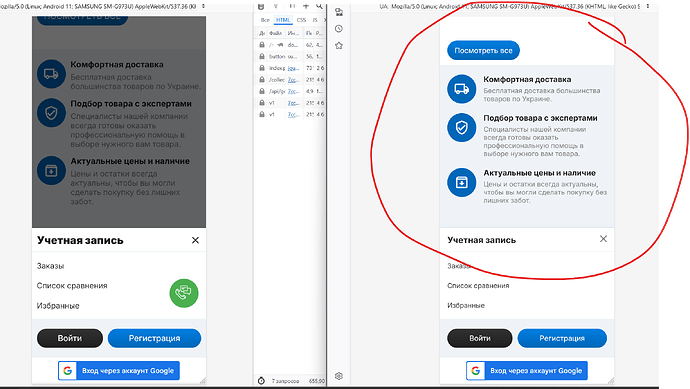
Task: Open Избранные in left screenshot
Action: point(58,305)
